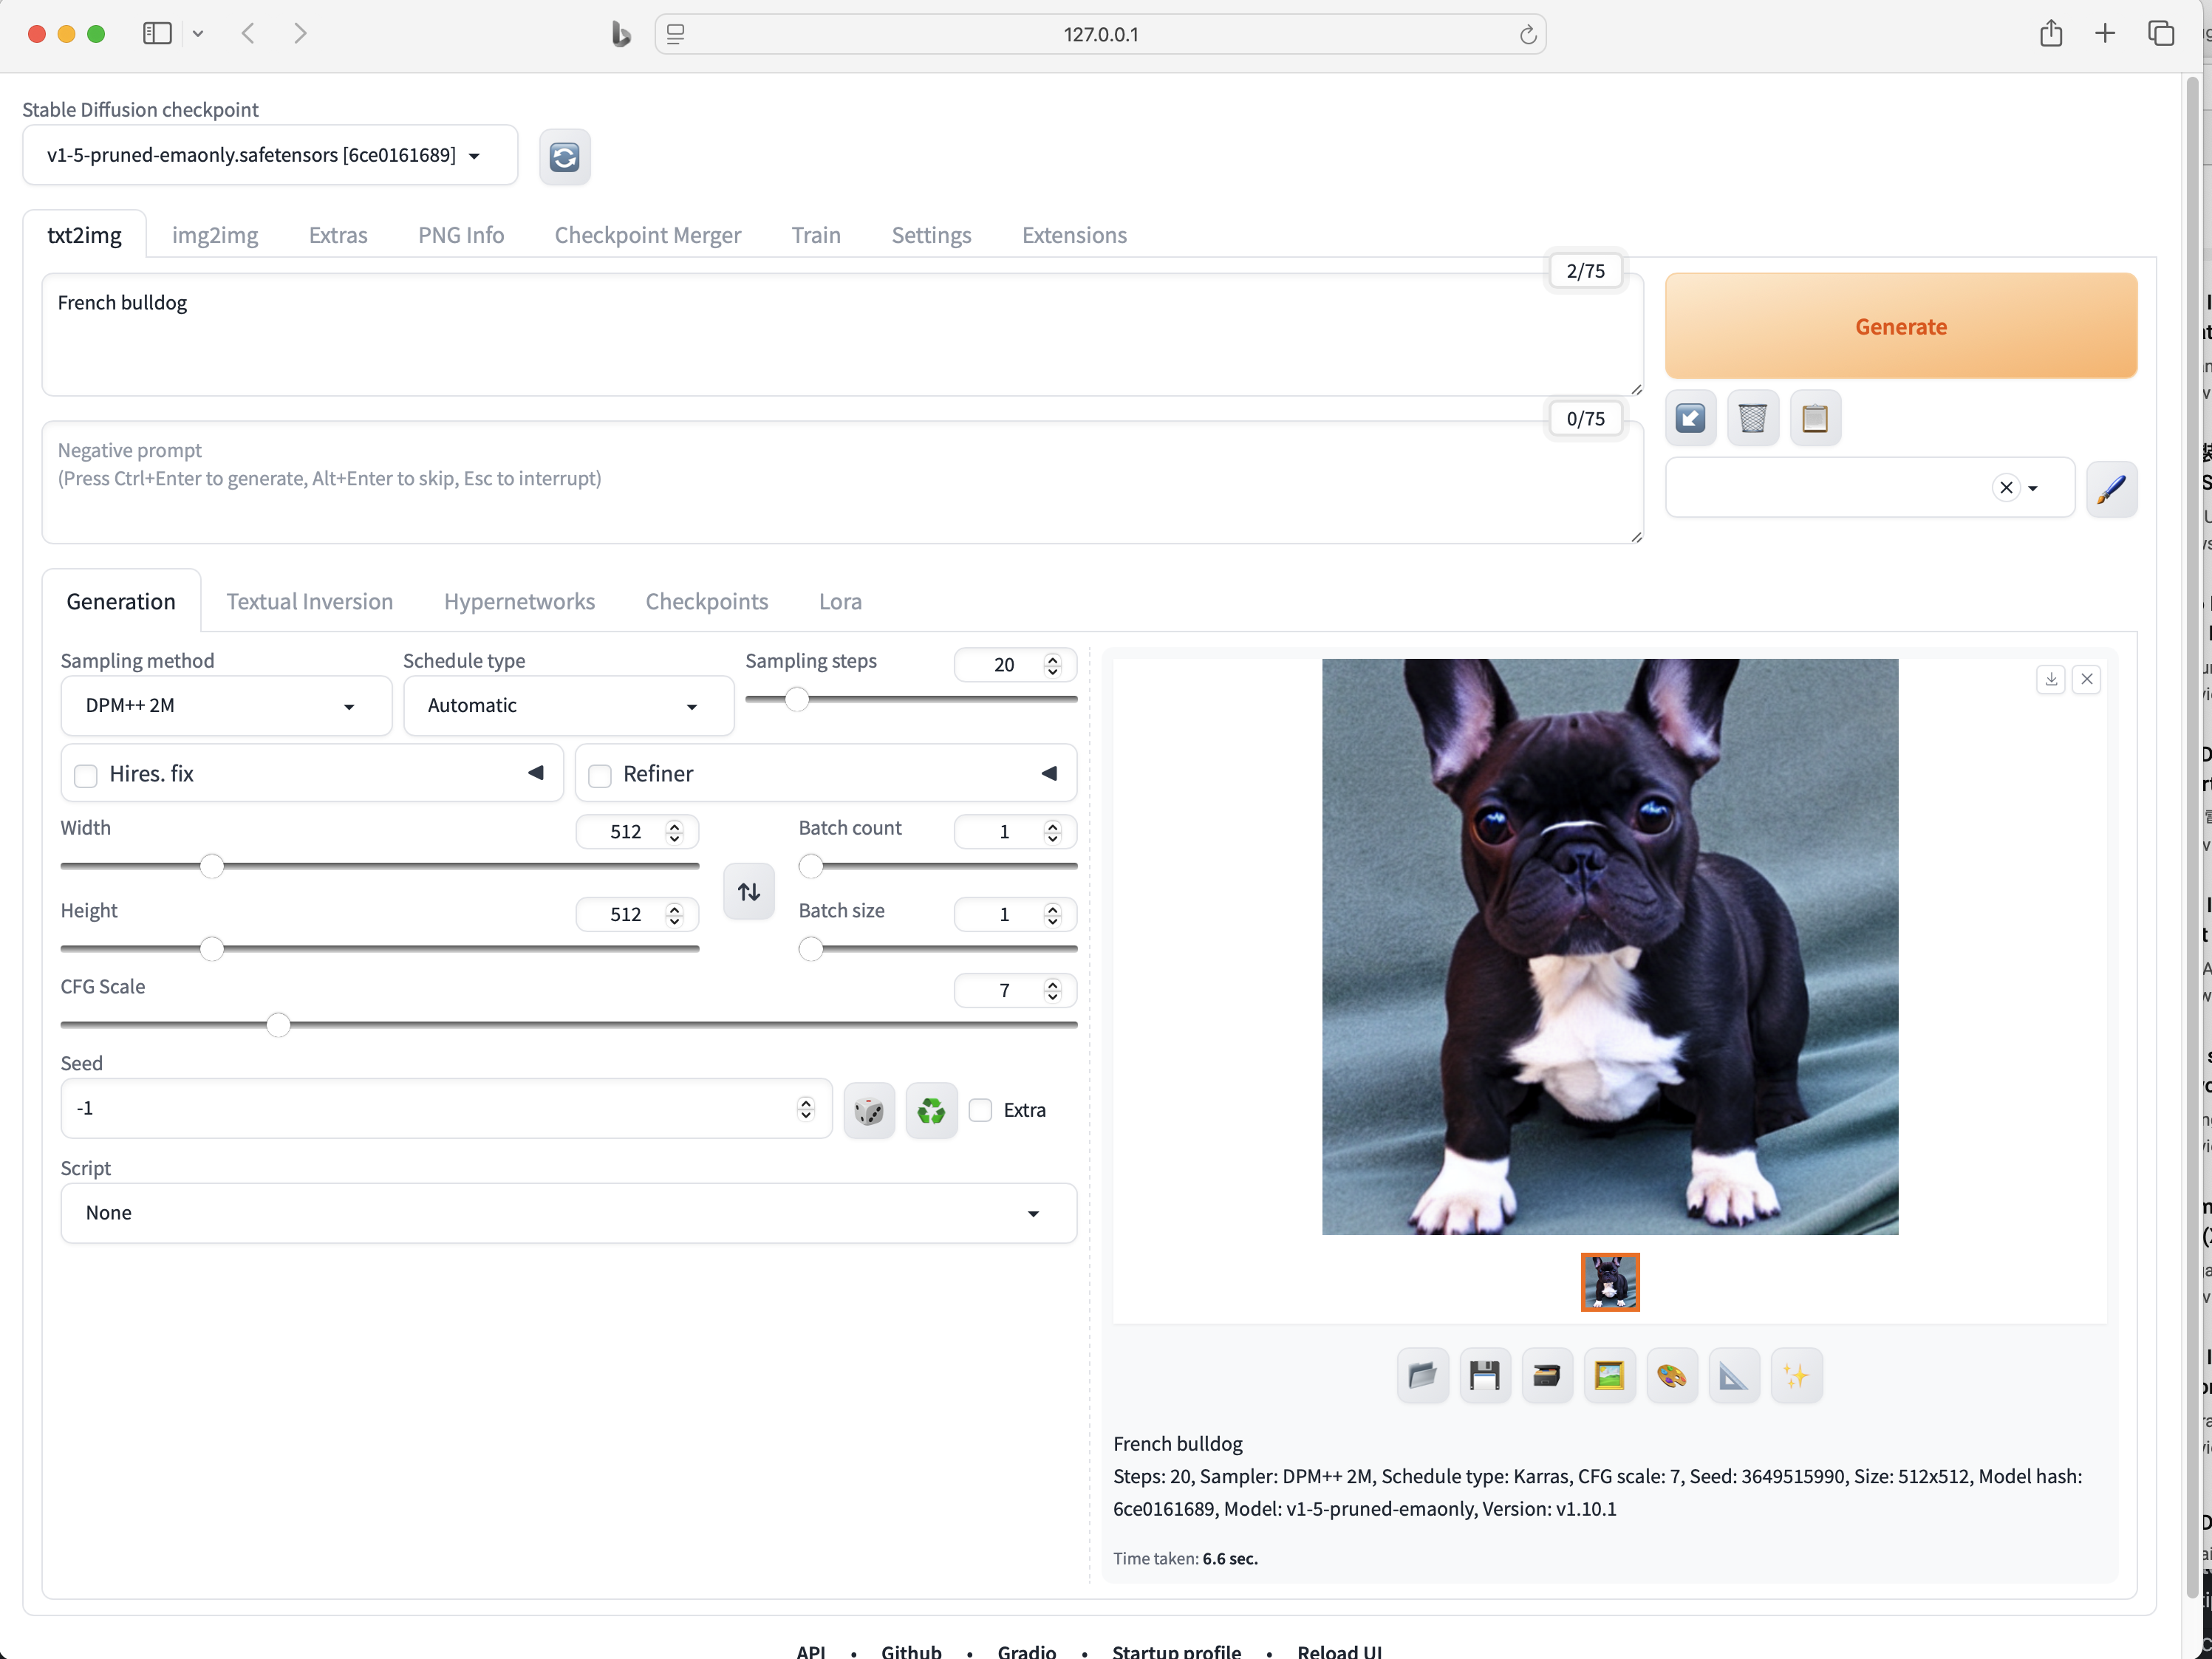Enable the Refiner checkbox

coord(600,775)
